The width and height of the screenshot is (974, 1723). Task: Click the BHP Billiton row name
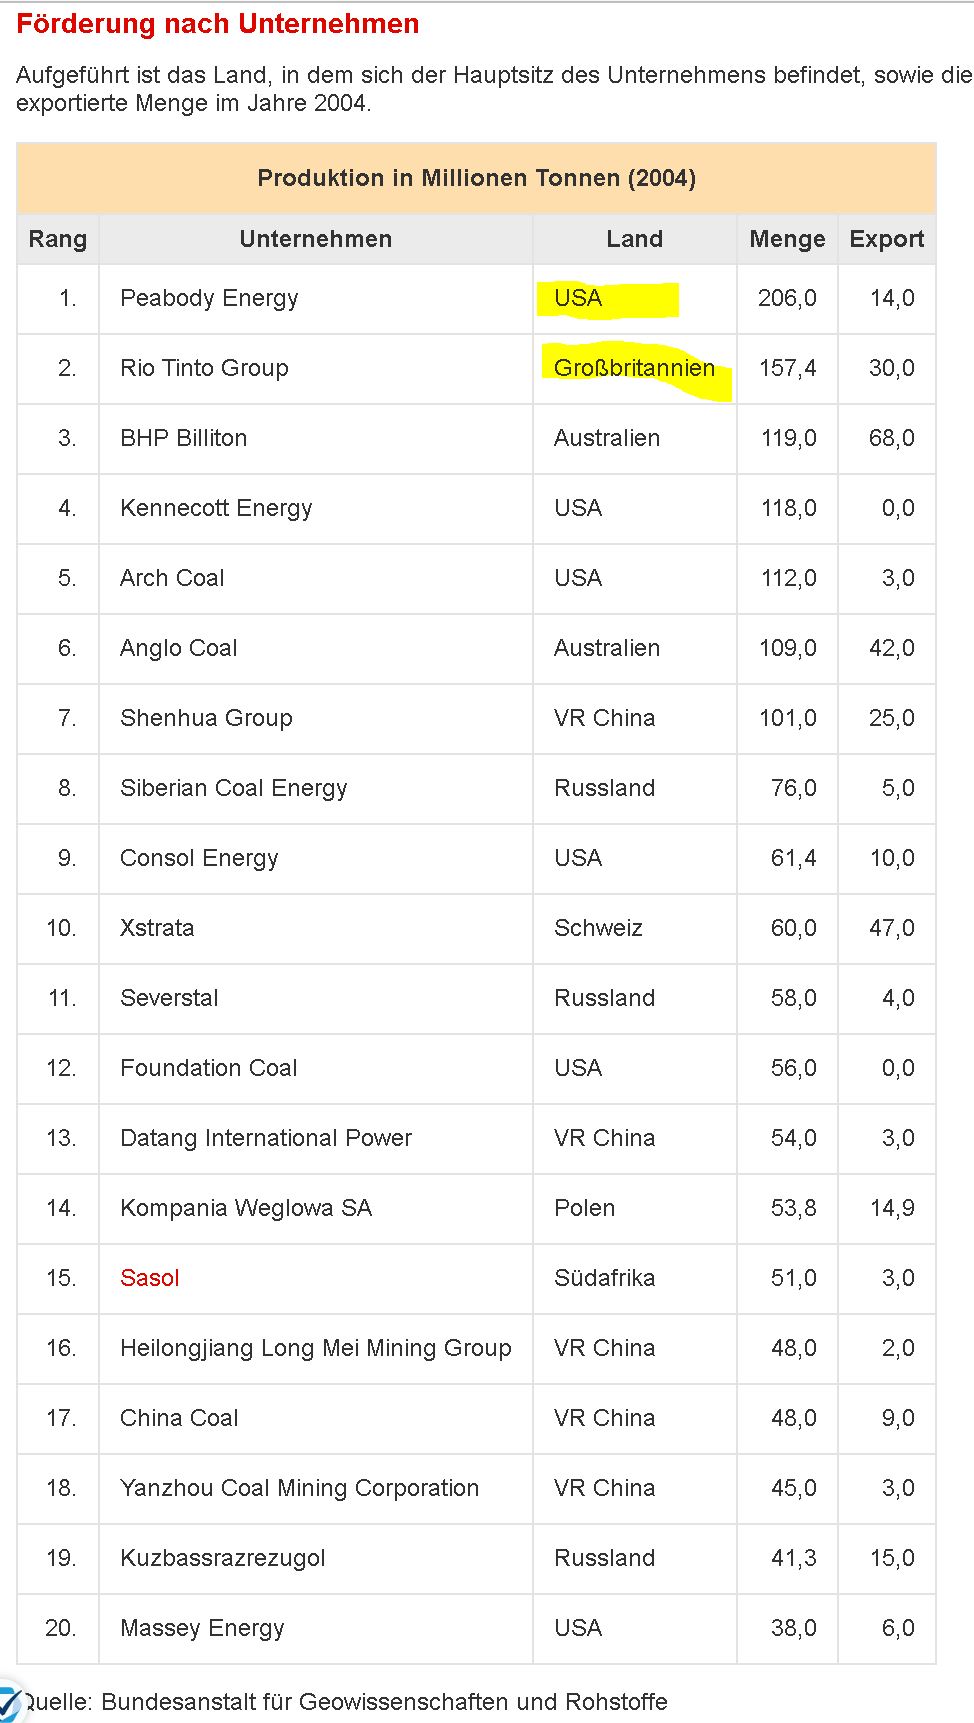183,438
